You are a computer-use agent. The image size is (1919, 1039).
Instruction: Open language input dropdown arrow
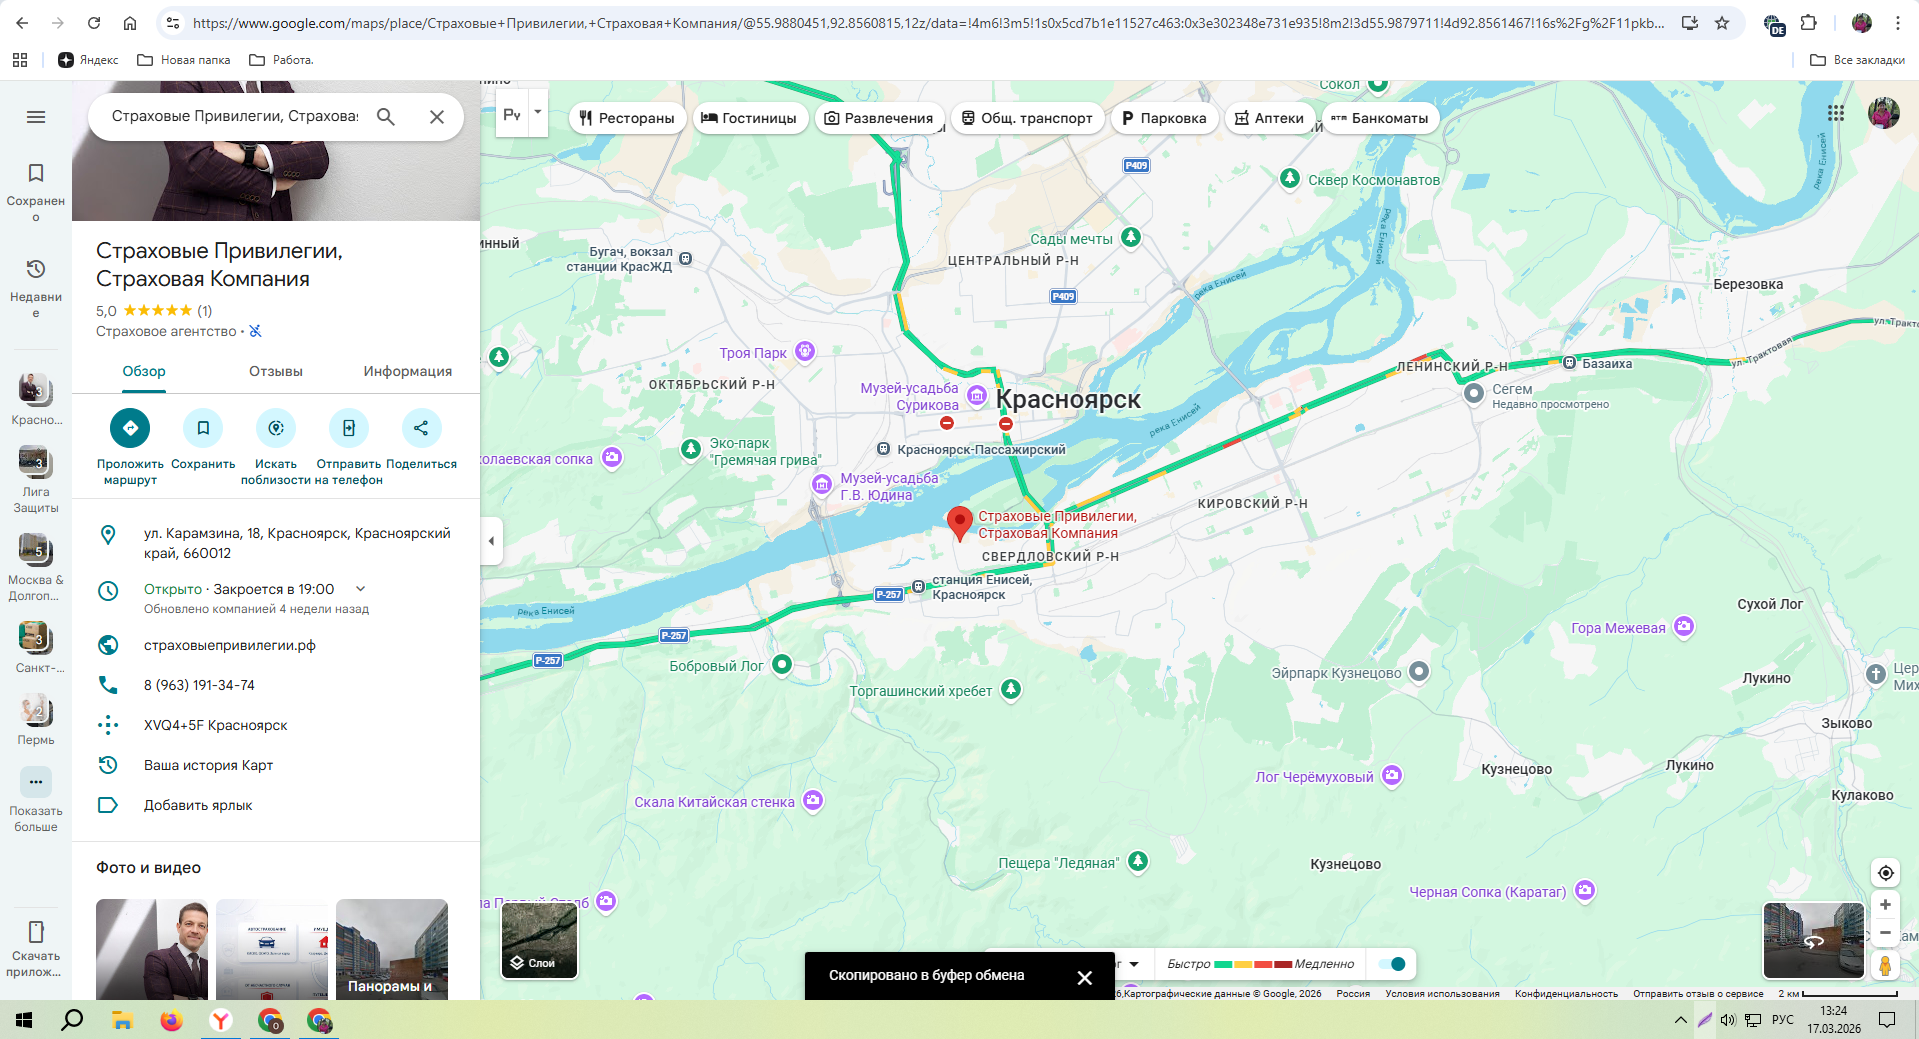tap(538, 112)
